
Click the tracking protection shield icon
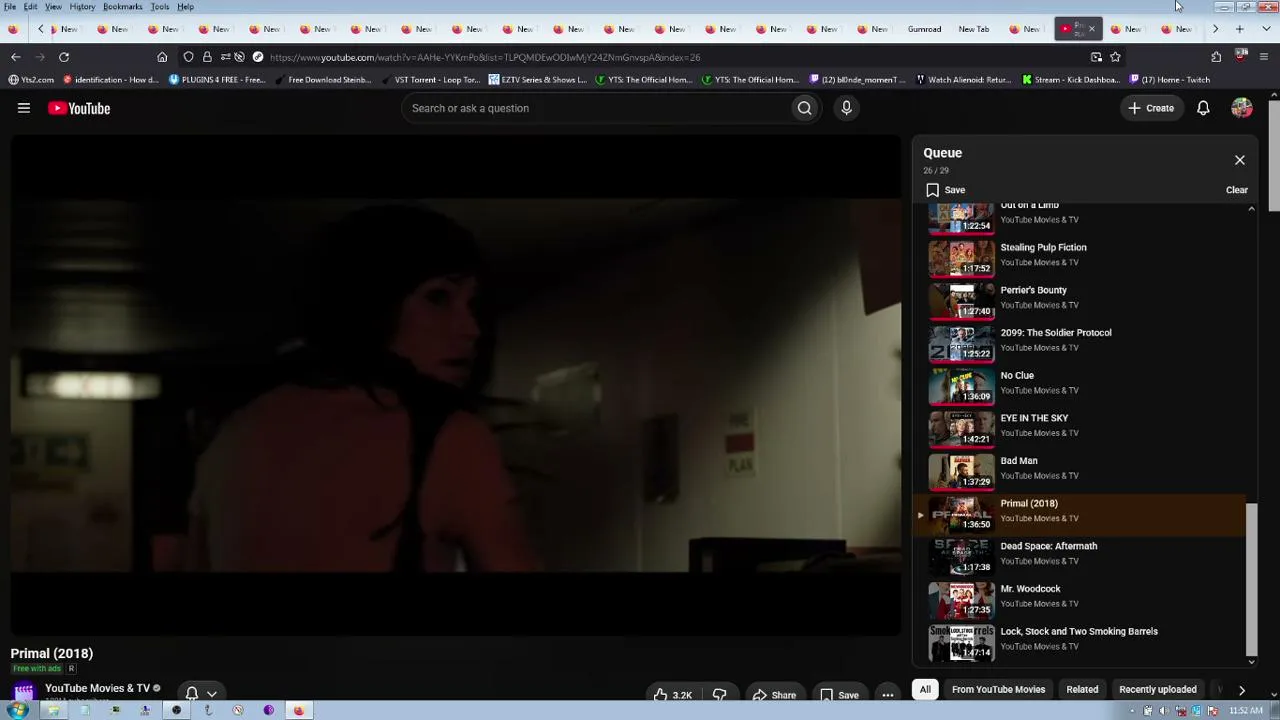point(188,57)
